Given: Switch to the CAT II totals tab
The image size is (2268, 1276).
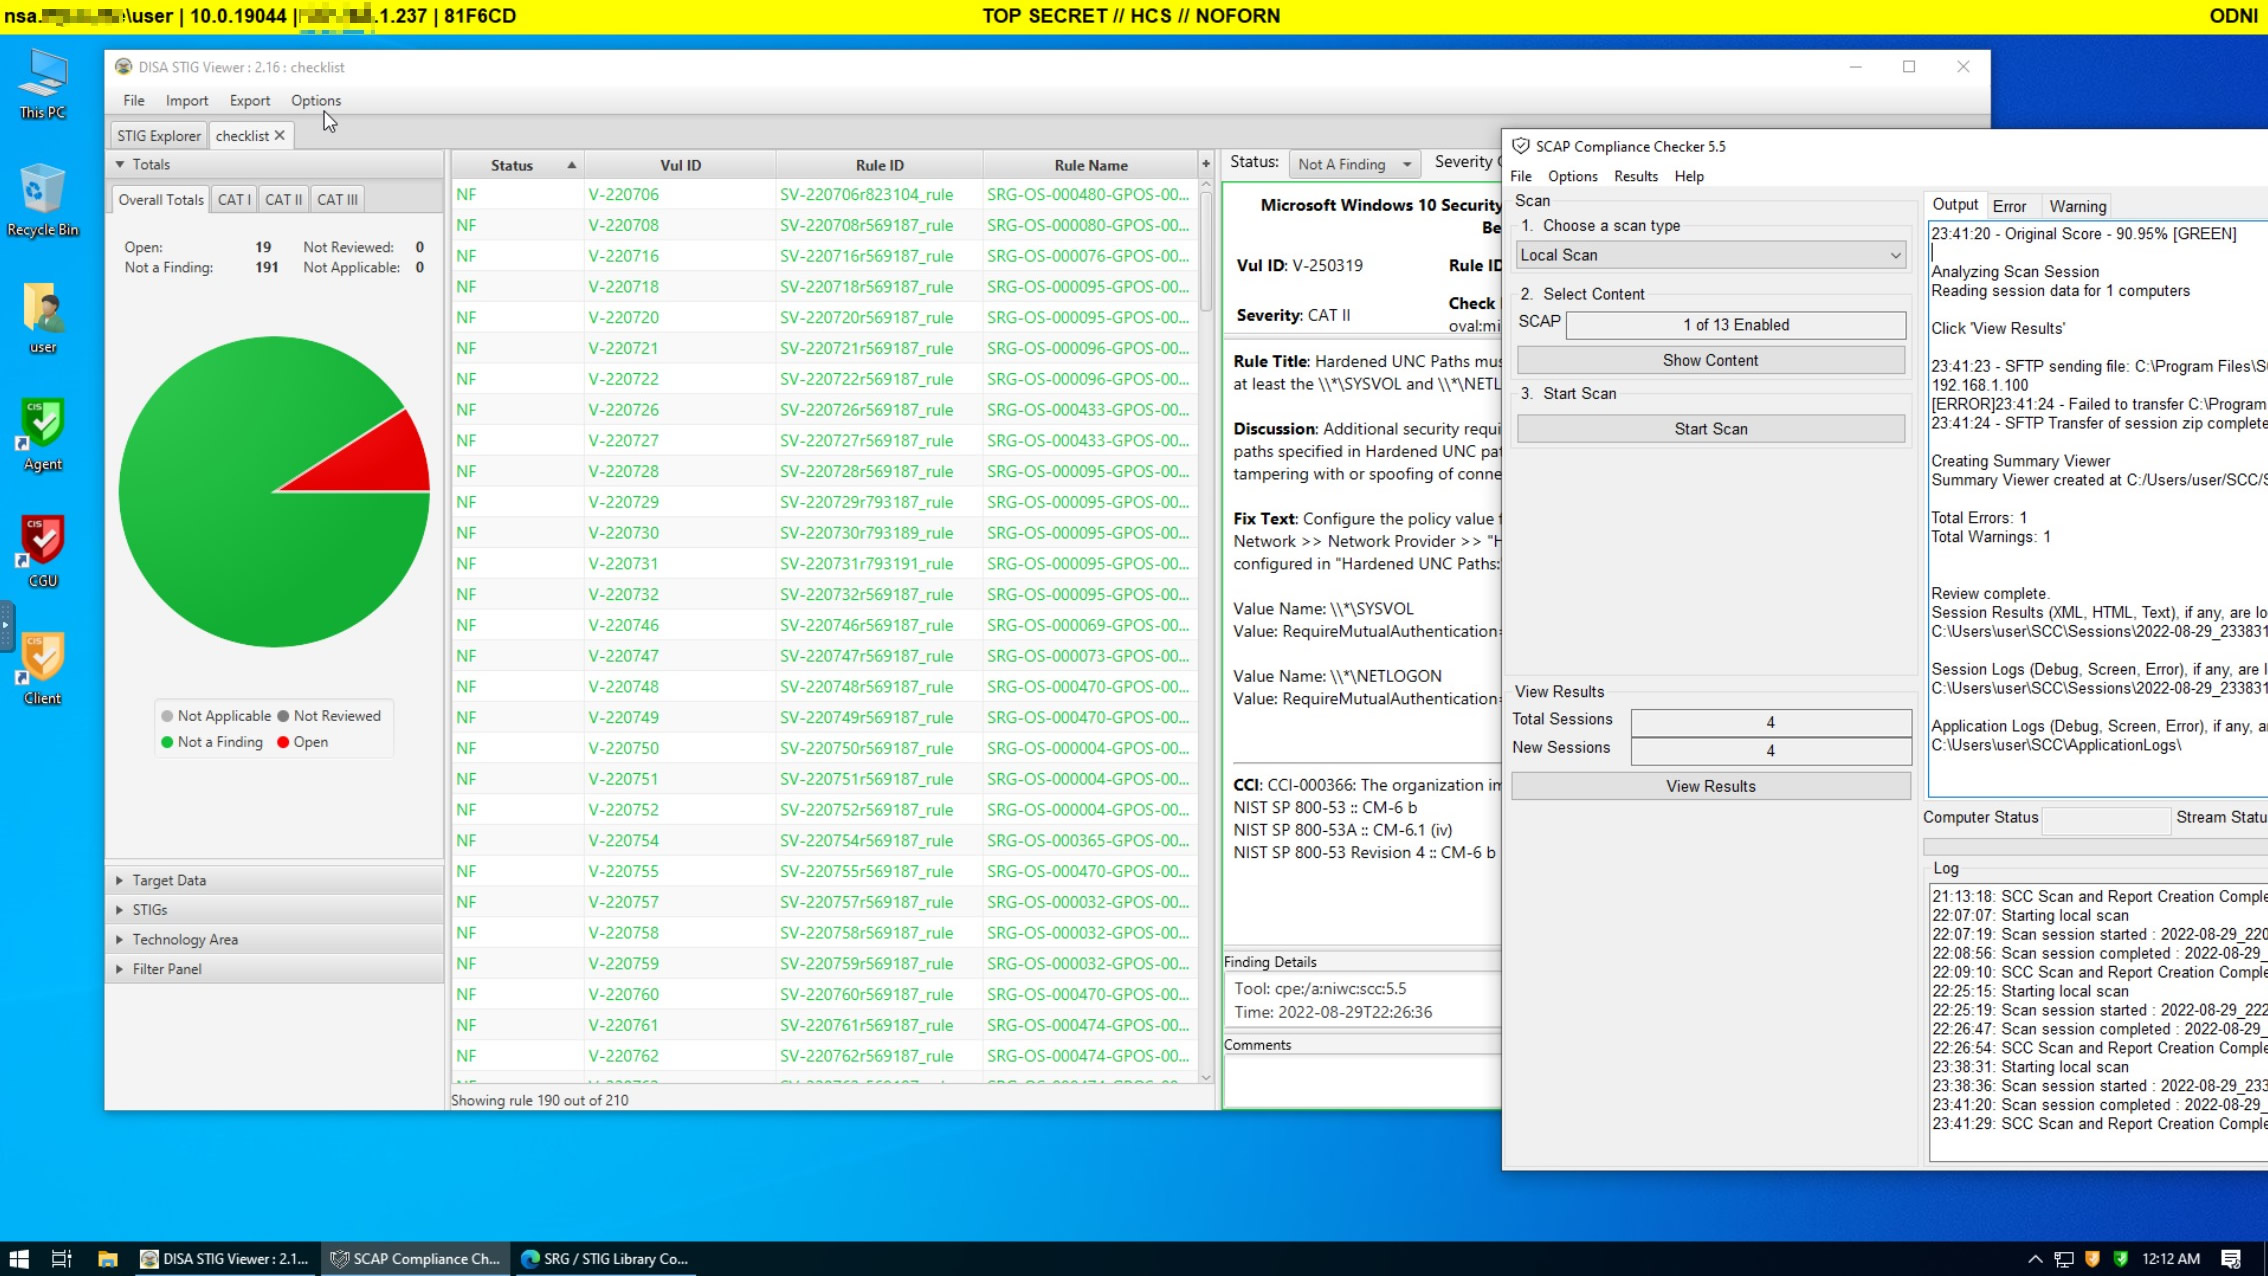Looking at the screenshot, I should point(283,199).
